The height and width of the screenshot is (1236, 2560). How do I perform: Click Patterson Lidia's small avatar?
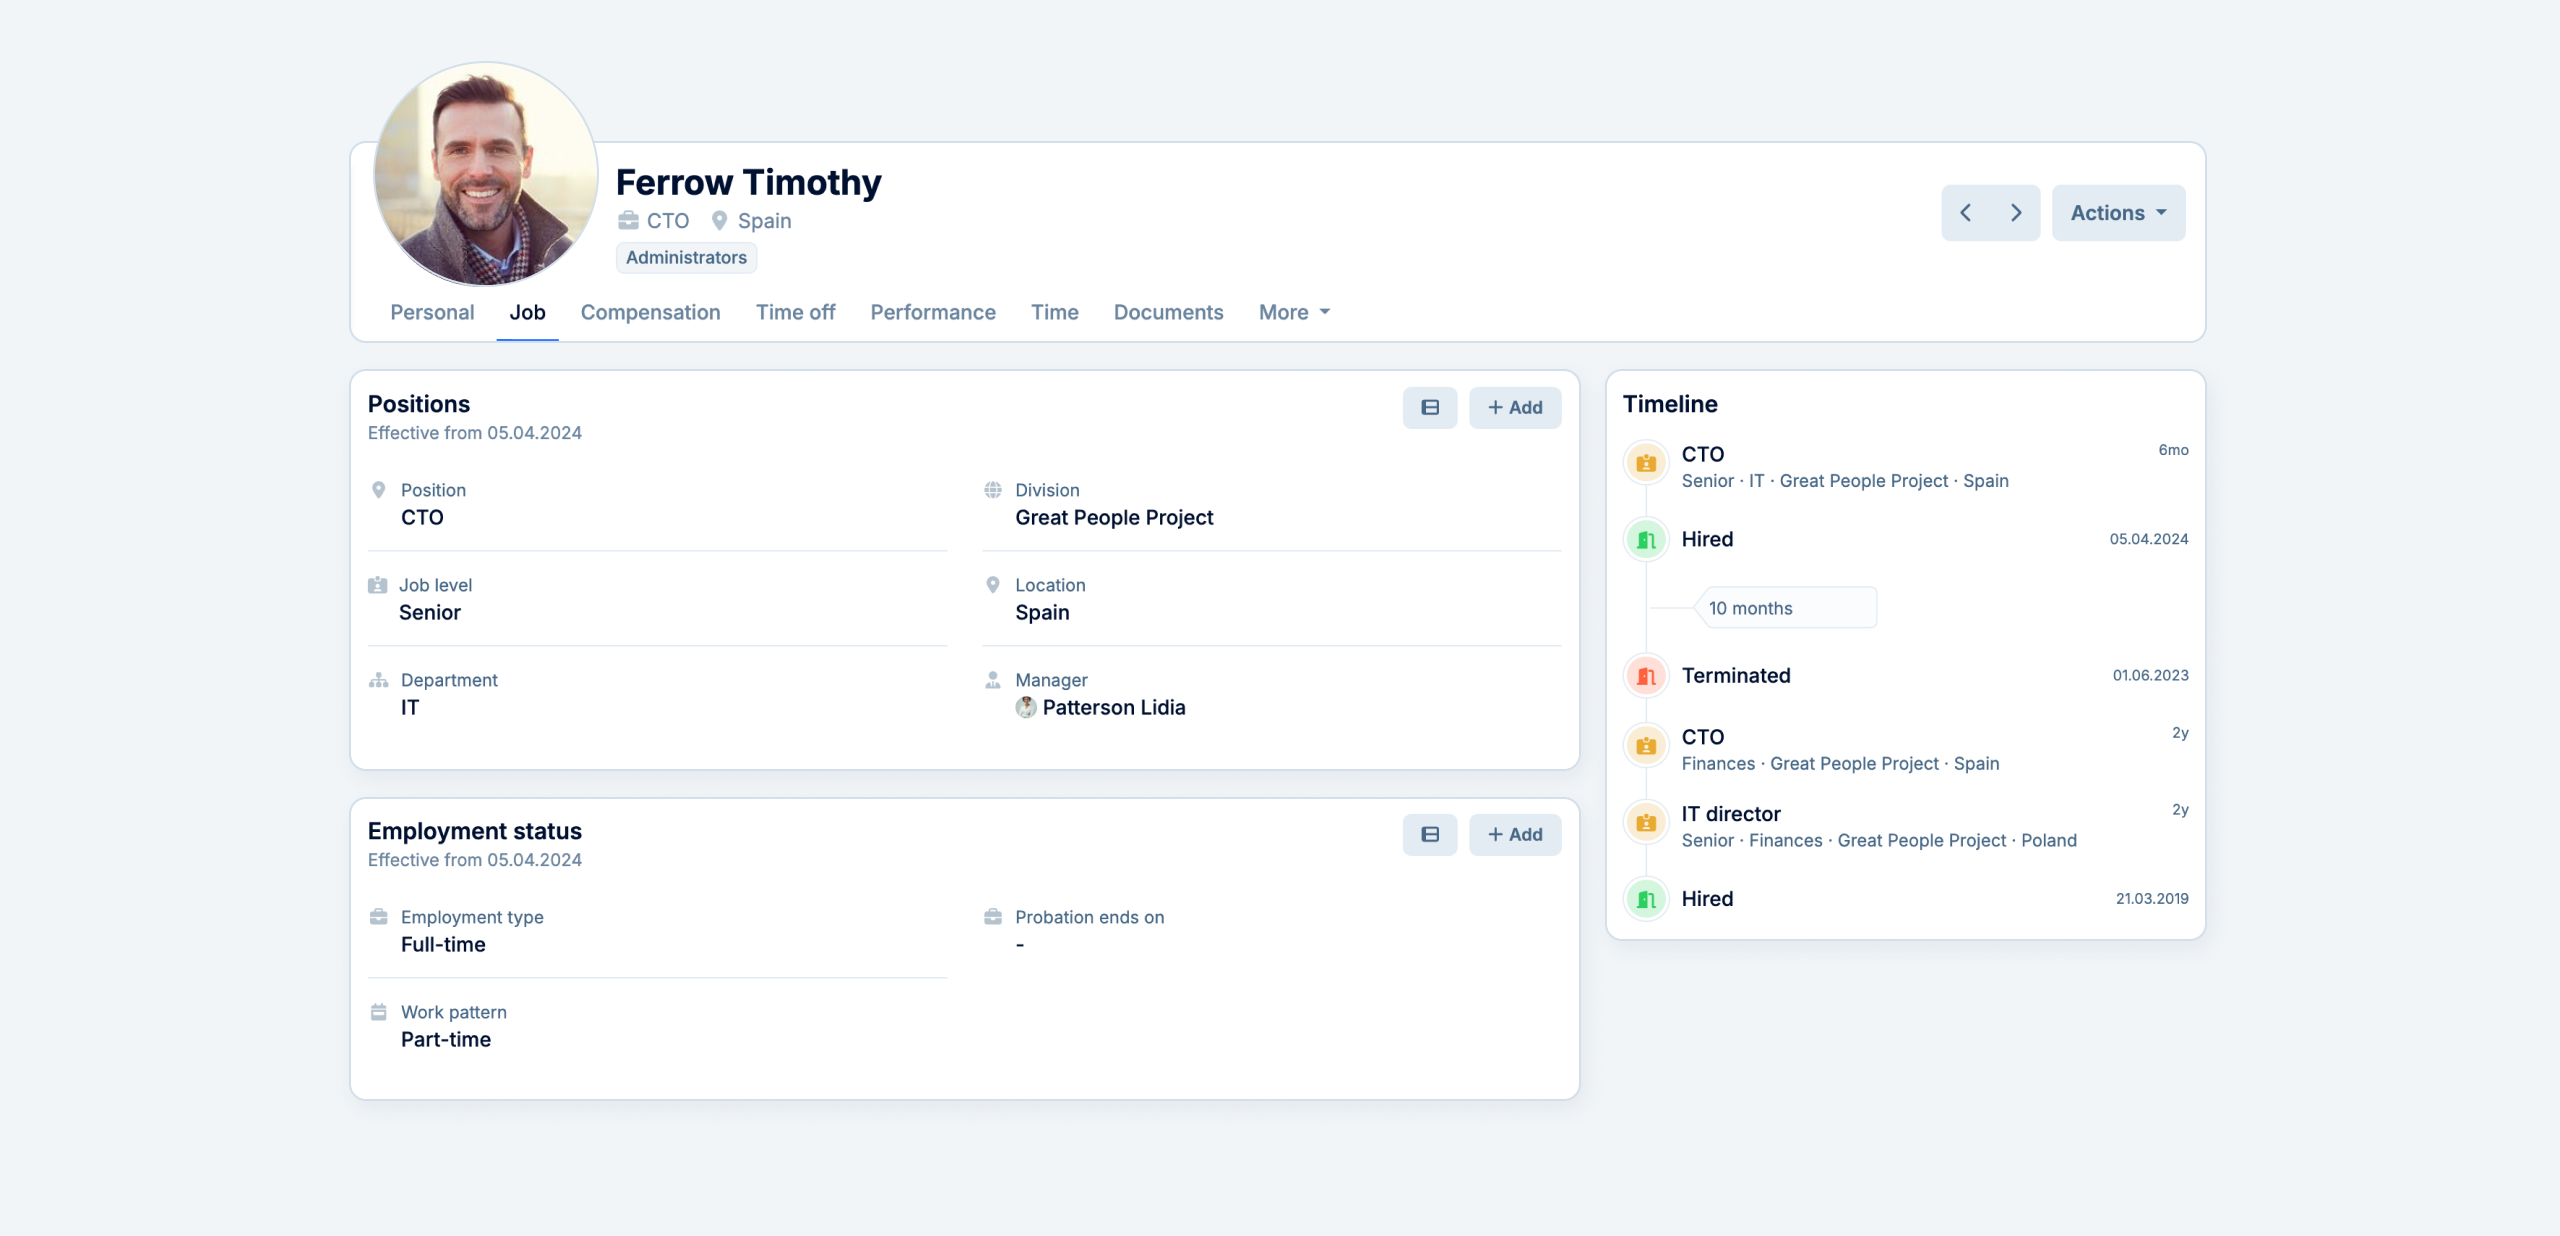[1026, 707]
